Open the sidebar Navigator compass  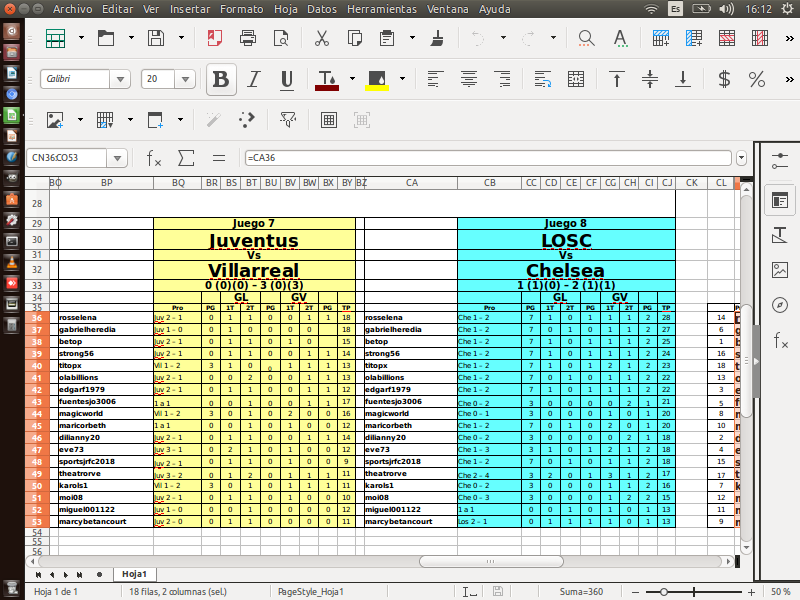[780, 305]
